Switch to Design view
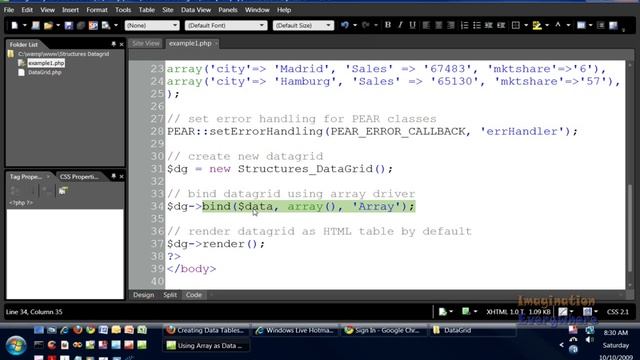 (x=144, y=295)
